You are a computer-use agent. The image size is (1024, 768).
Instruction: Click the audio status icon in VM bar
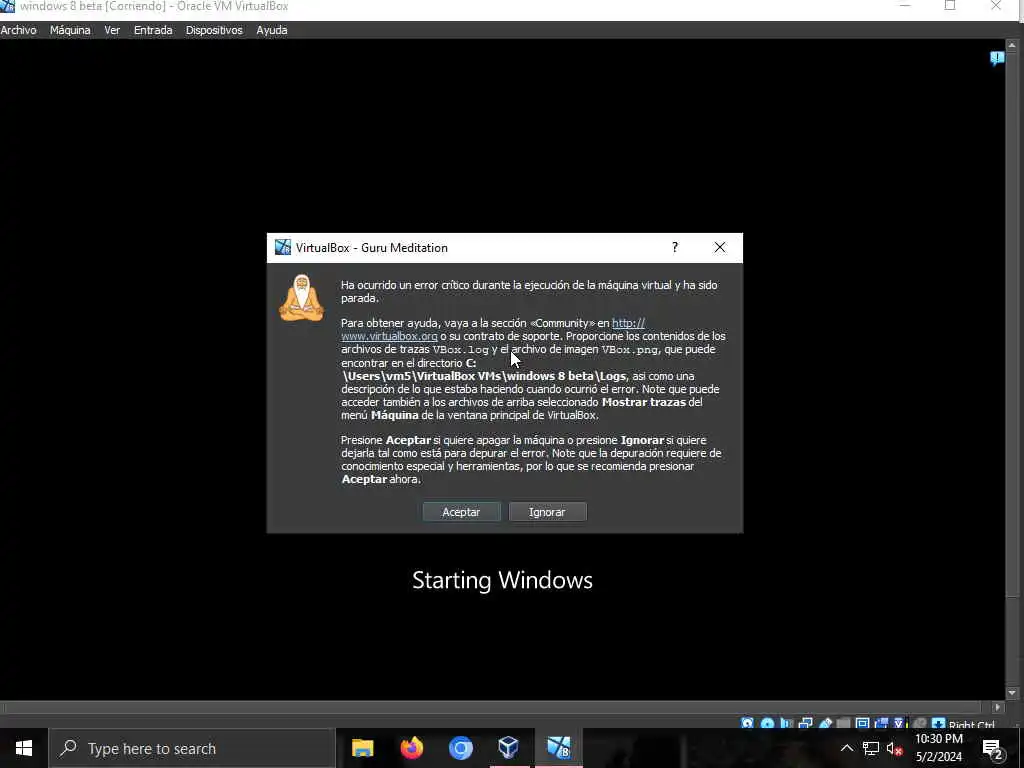[786, 724]
